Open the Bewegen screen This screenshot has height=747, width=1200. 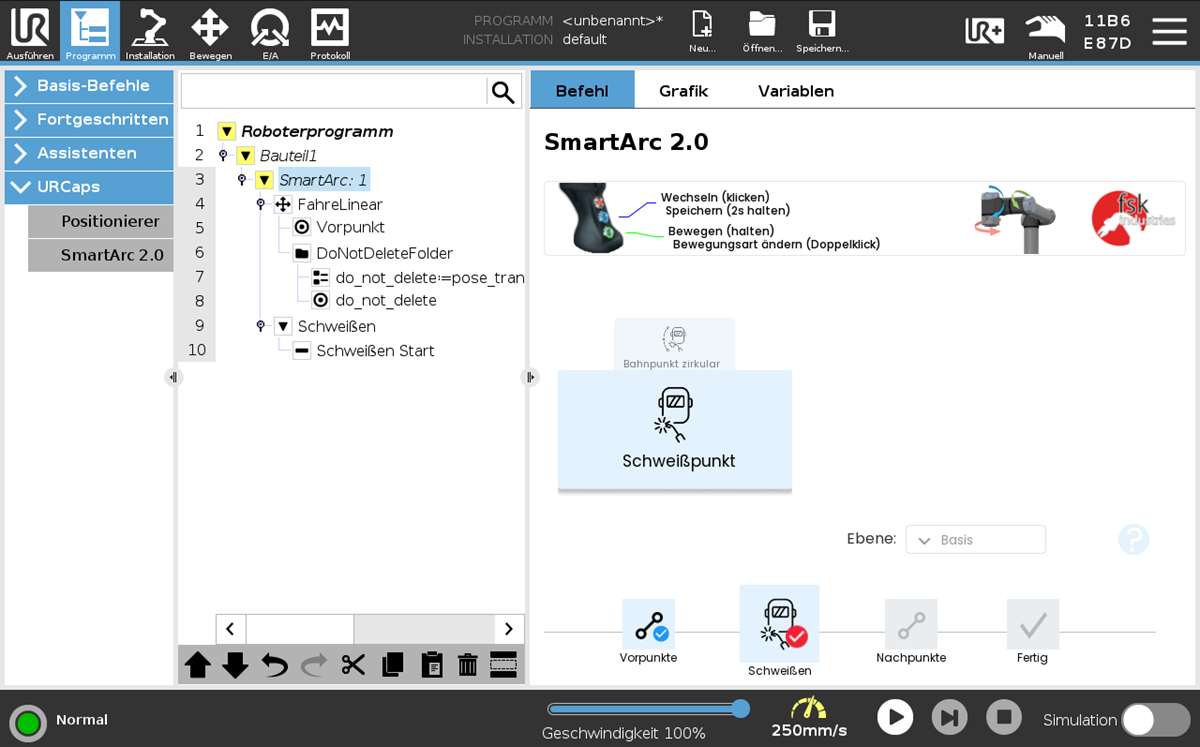tap(210, 31)
